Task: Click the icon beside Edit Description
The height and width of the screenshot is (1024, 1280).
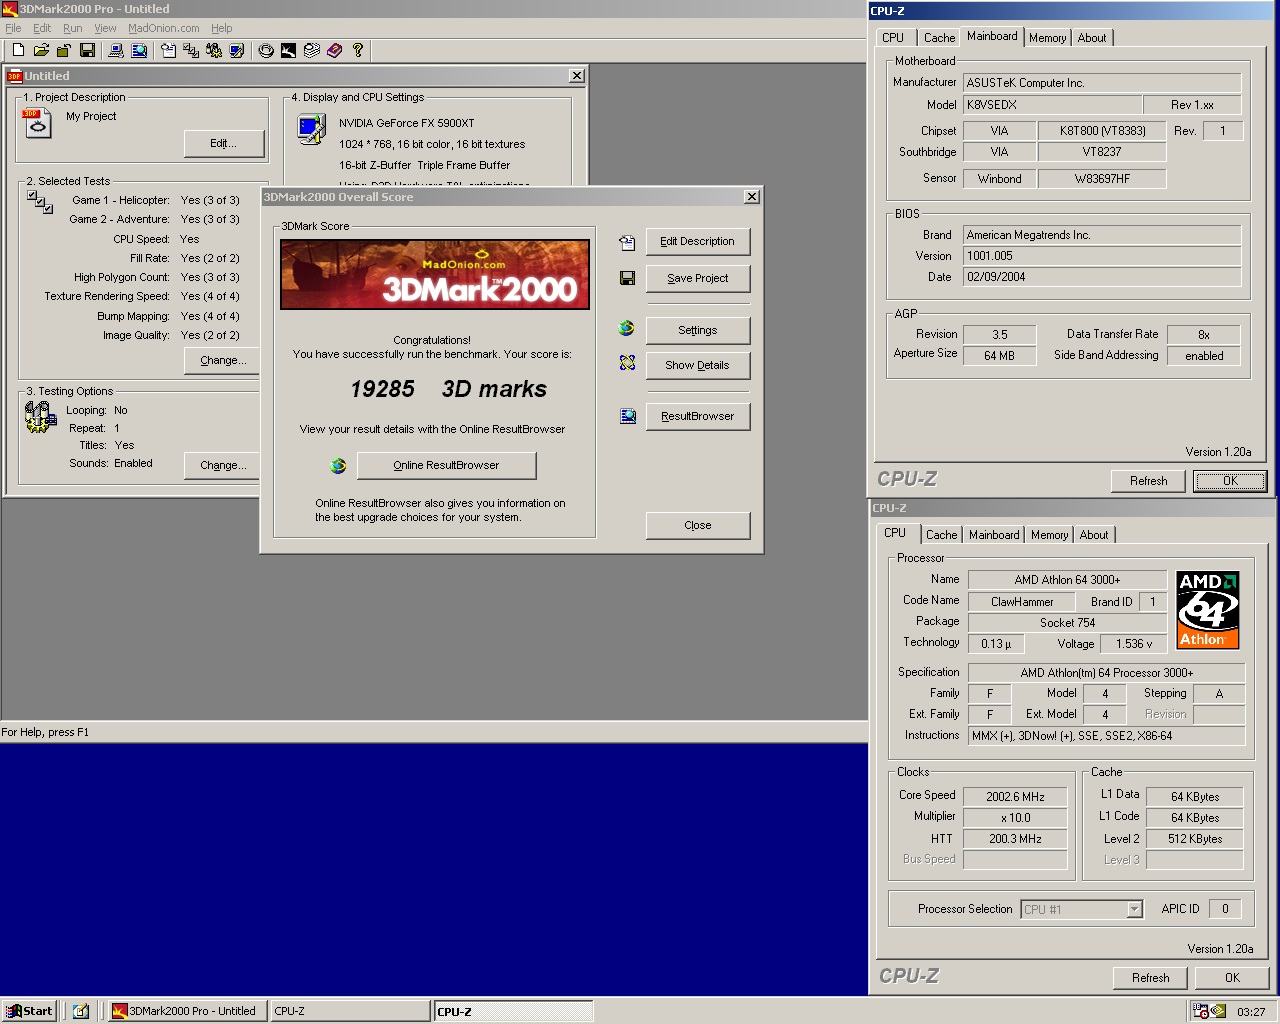Action: [x=627, y=242]
